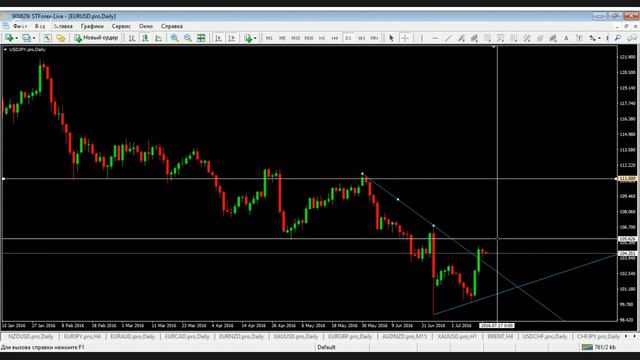This screenshot has height=360, width=640.
Task: Select the W1 timeframe
Action: [x=361, y=38]
